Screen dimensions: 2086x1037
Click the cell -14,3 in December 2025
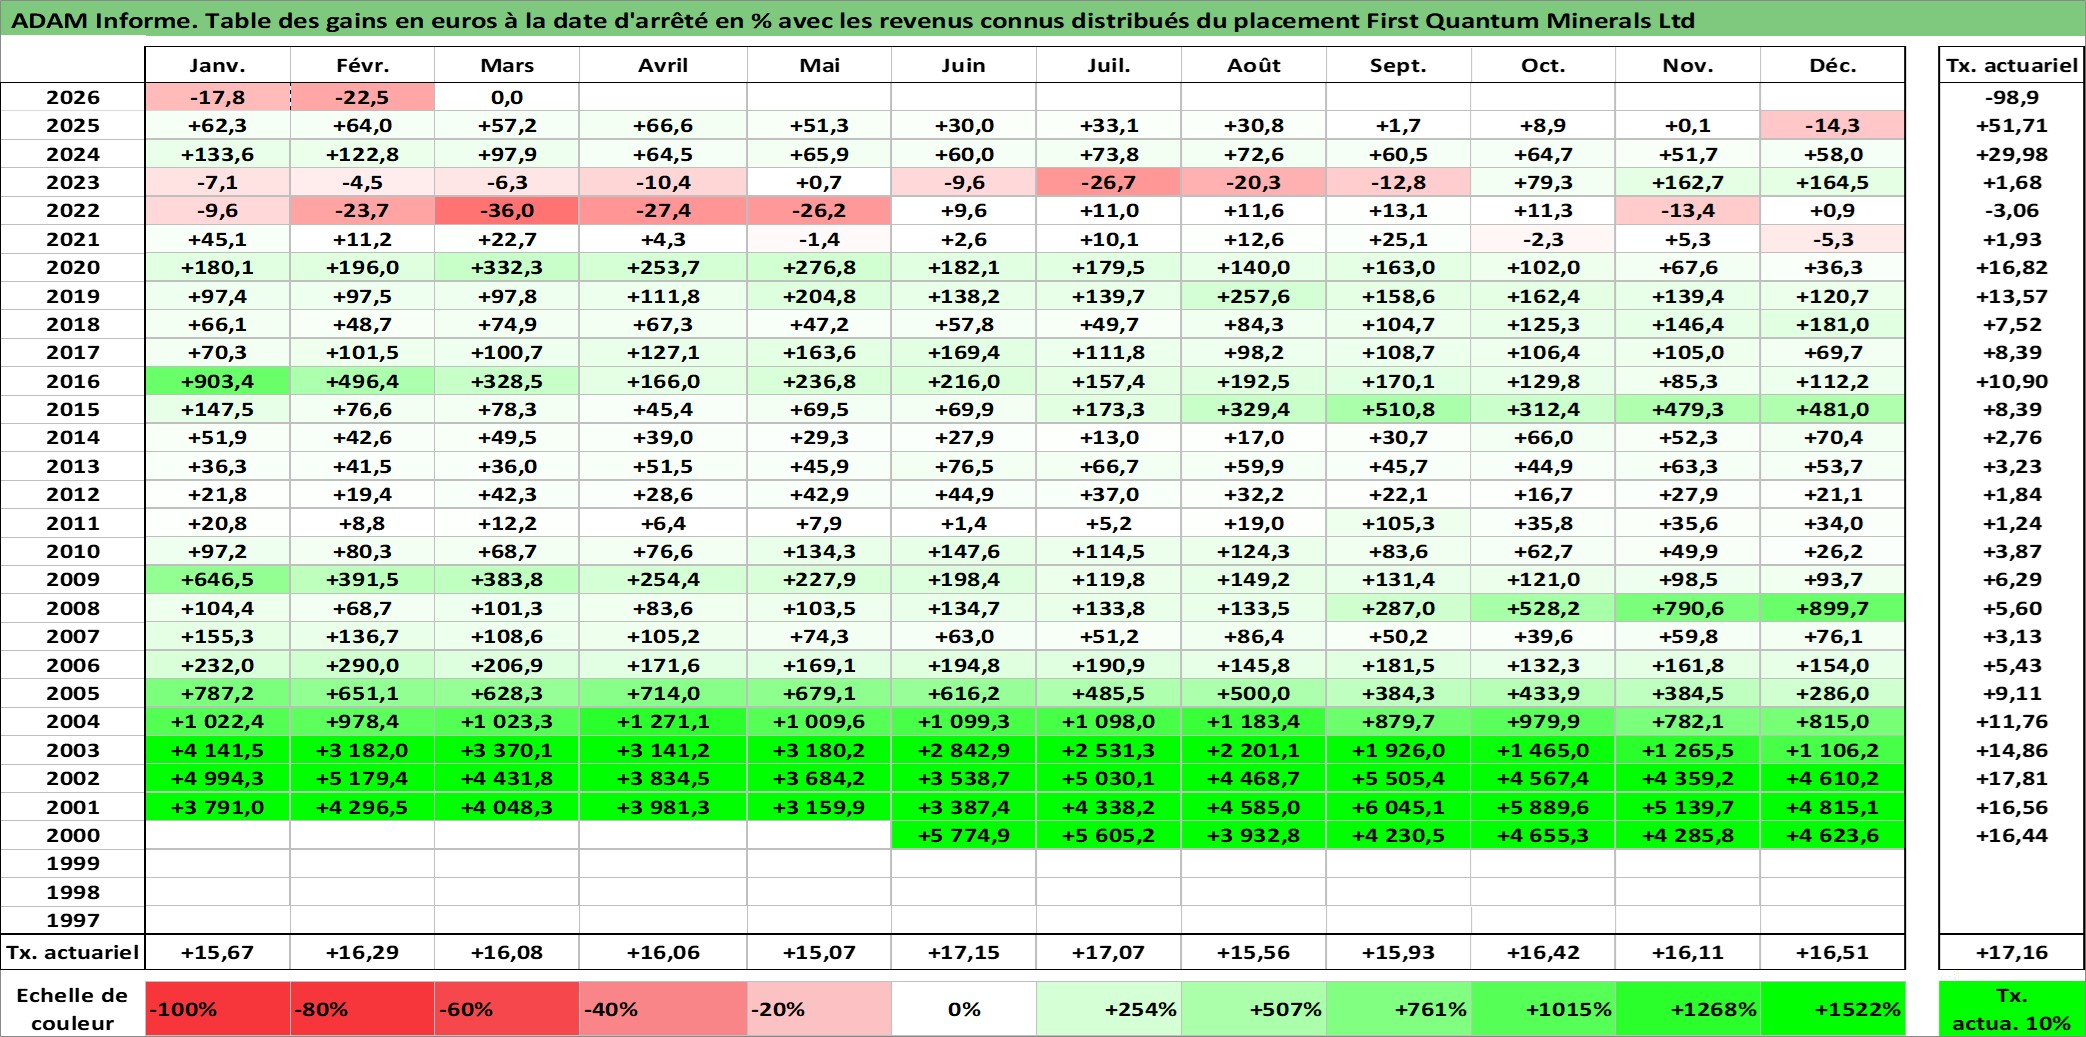point(1833,125)
